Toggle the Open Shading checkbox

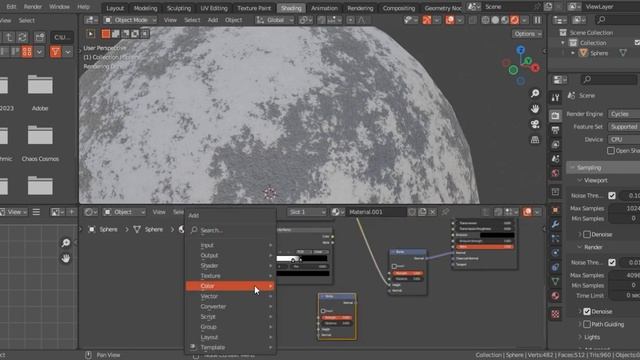tap(611, 151)
